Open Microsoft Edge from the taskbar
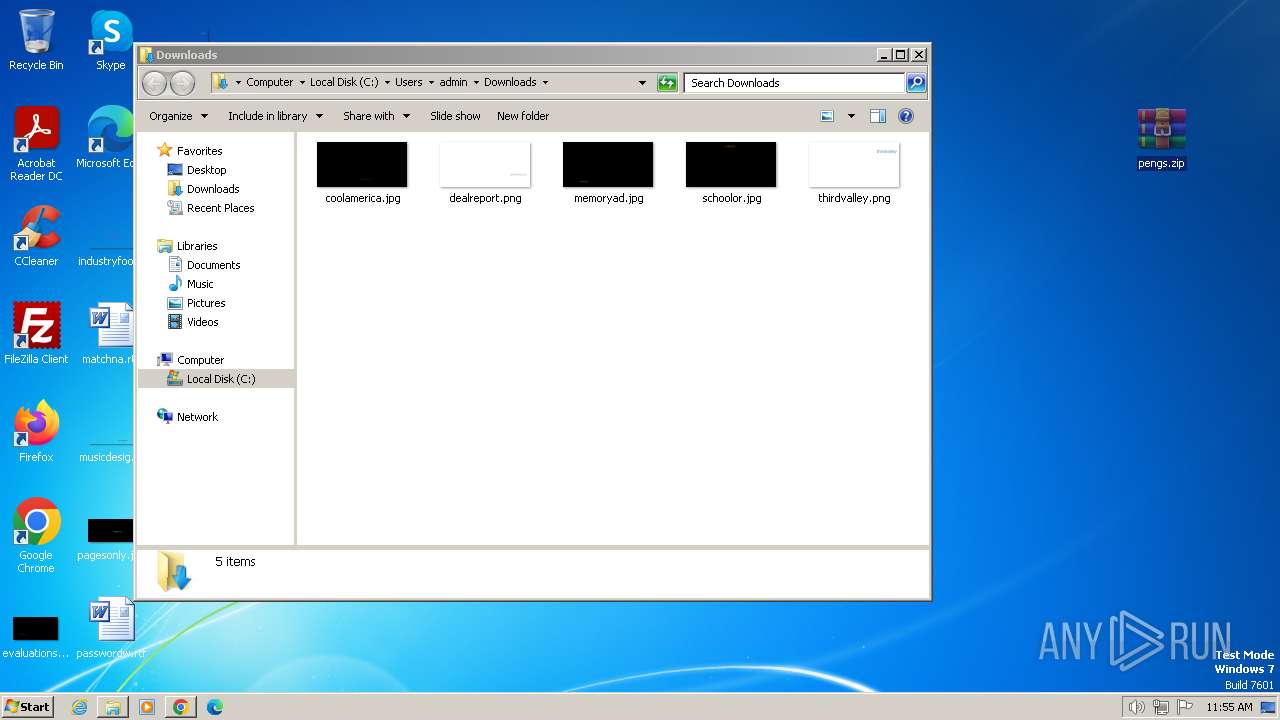 click(215, 707)
